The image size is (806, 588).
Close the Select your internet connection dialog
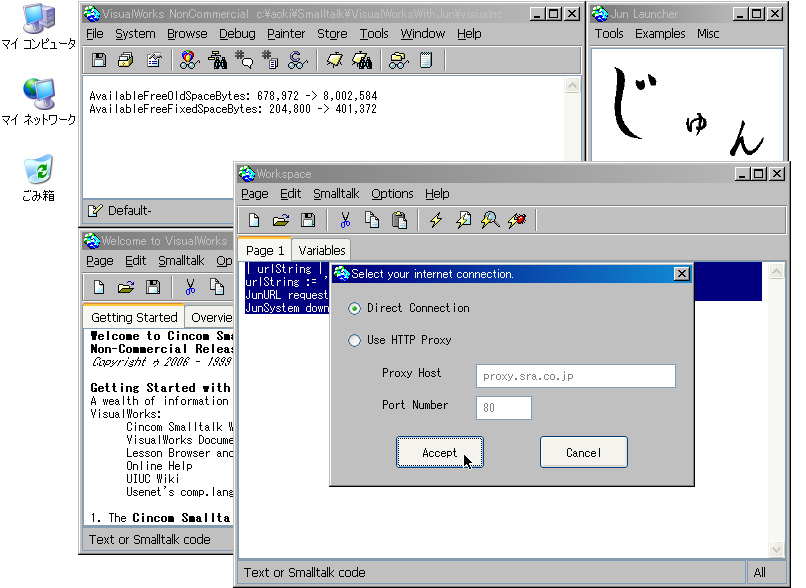[x=682, y=274]
